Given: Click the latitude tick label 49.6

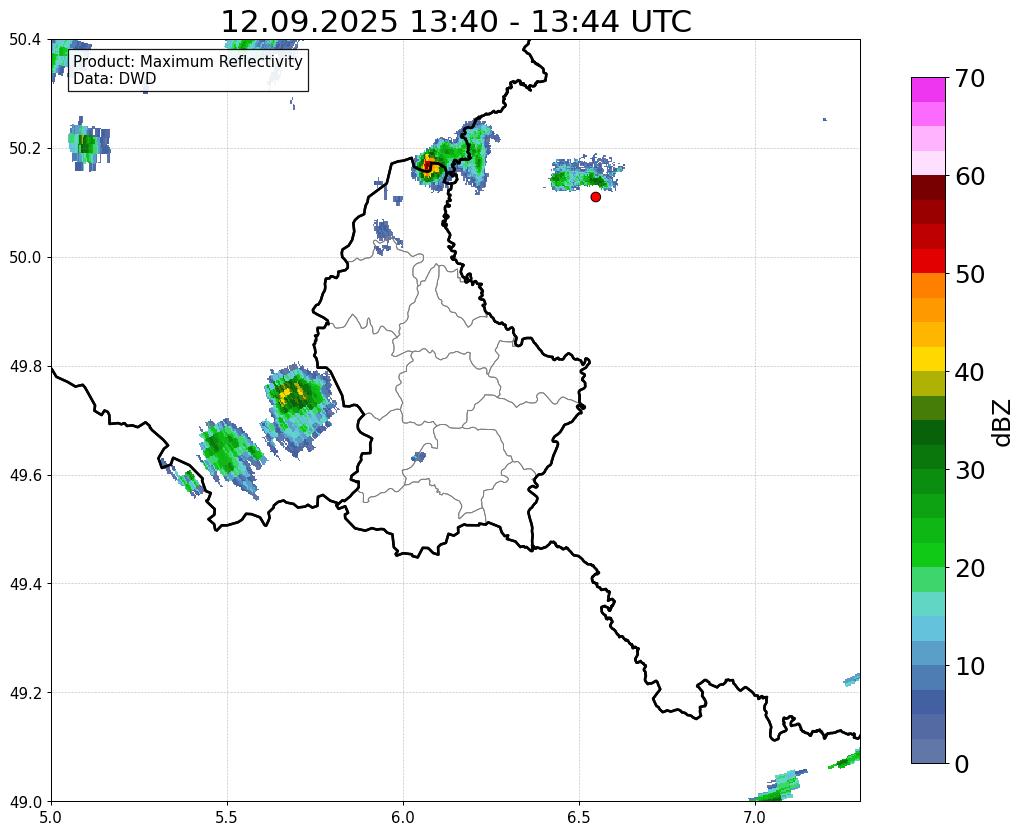Looking at the screenshot, I should 25,476.
